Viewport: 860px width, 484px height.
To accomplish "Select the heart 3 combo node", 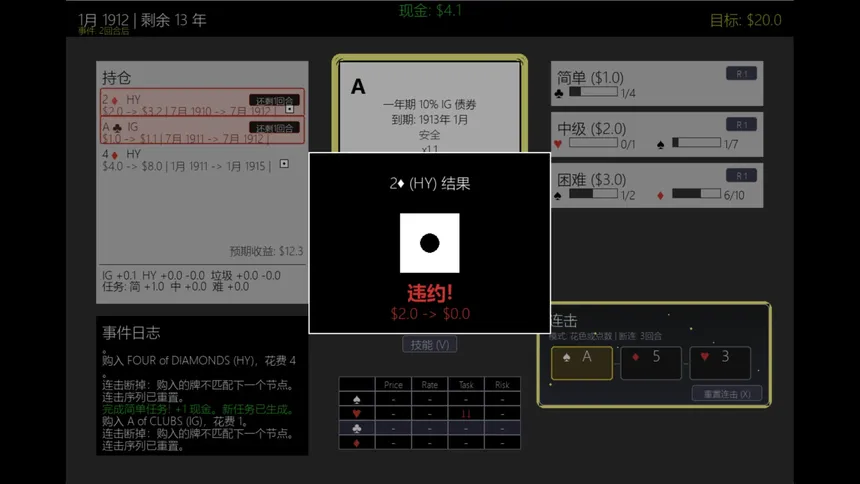I will coord(720,363).
